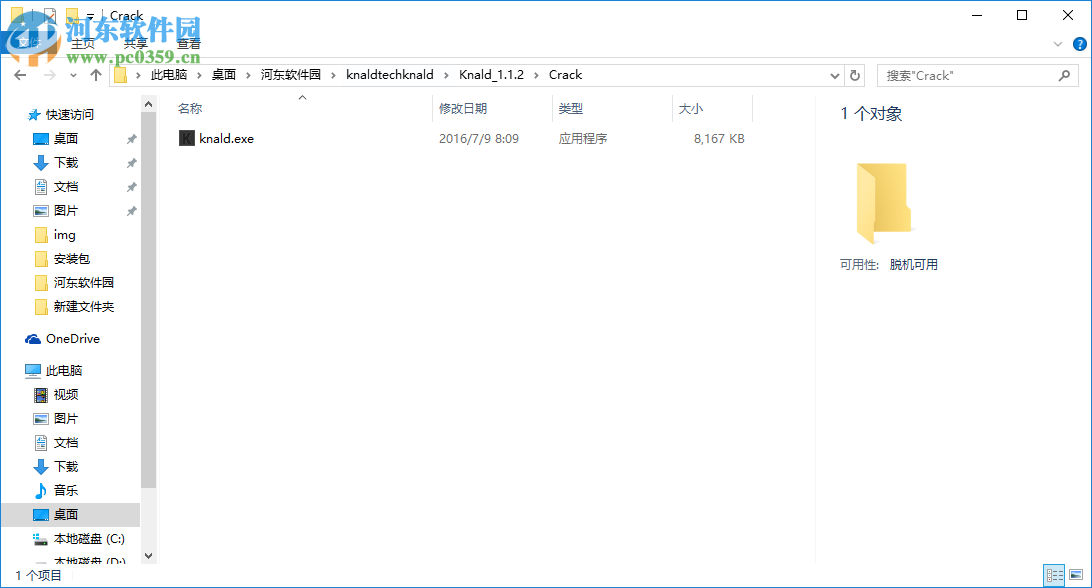
Task: Switch to the 查看 ribbon tab
Action: tap(188, 43)
